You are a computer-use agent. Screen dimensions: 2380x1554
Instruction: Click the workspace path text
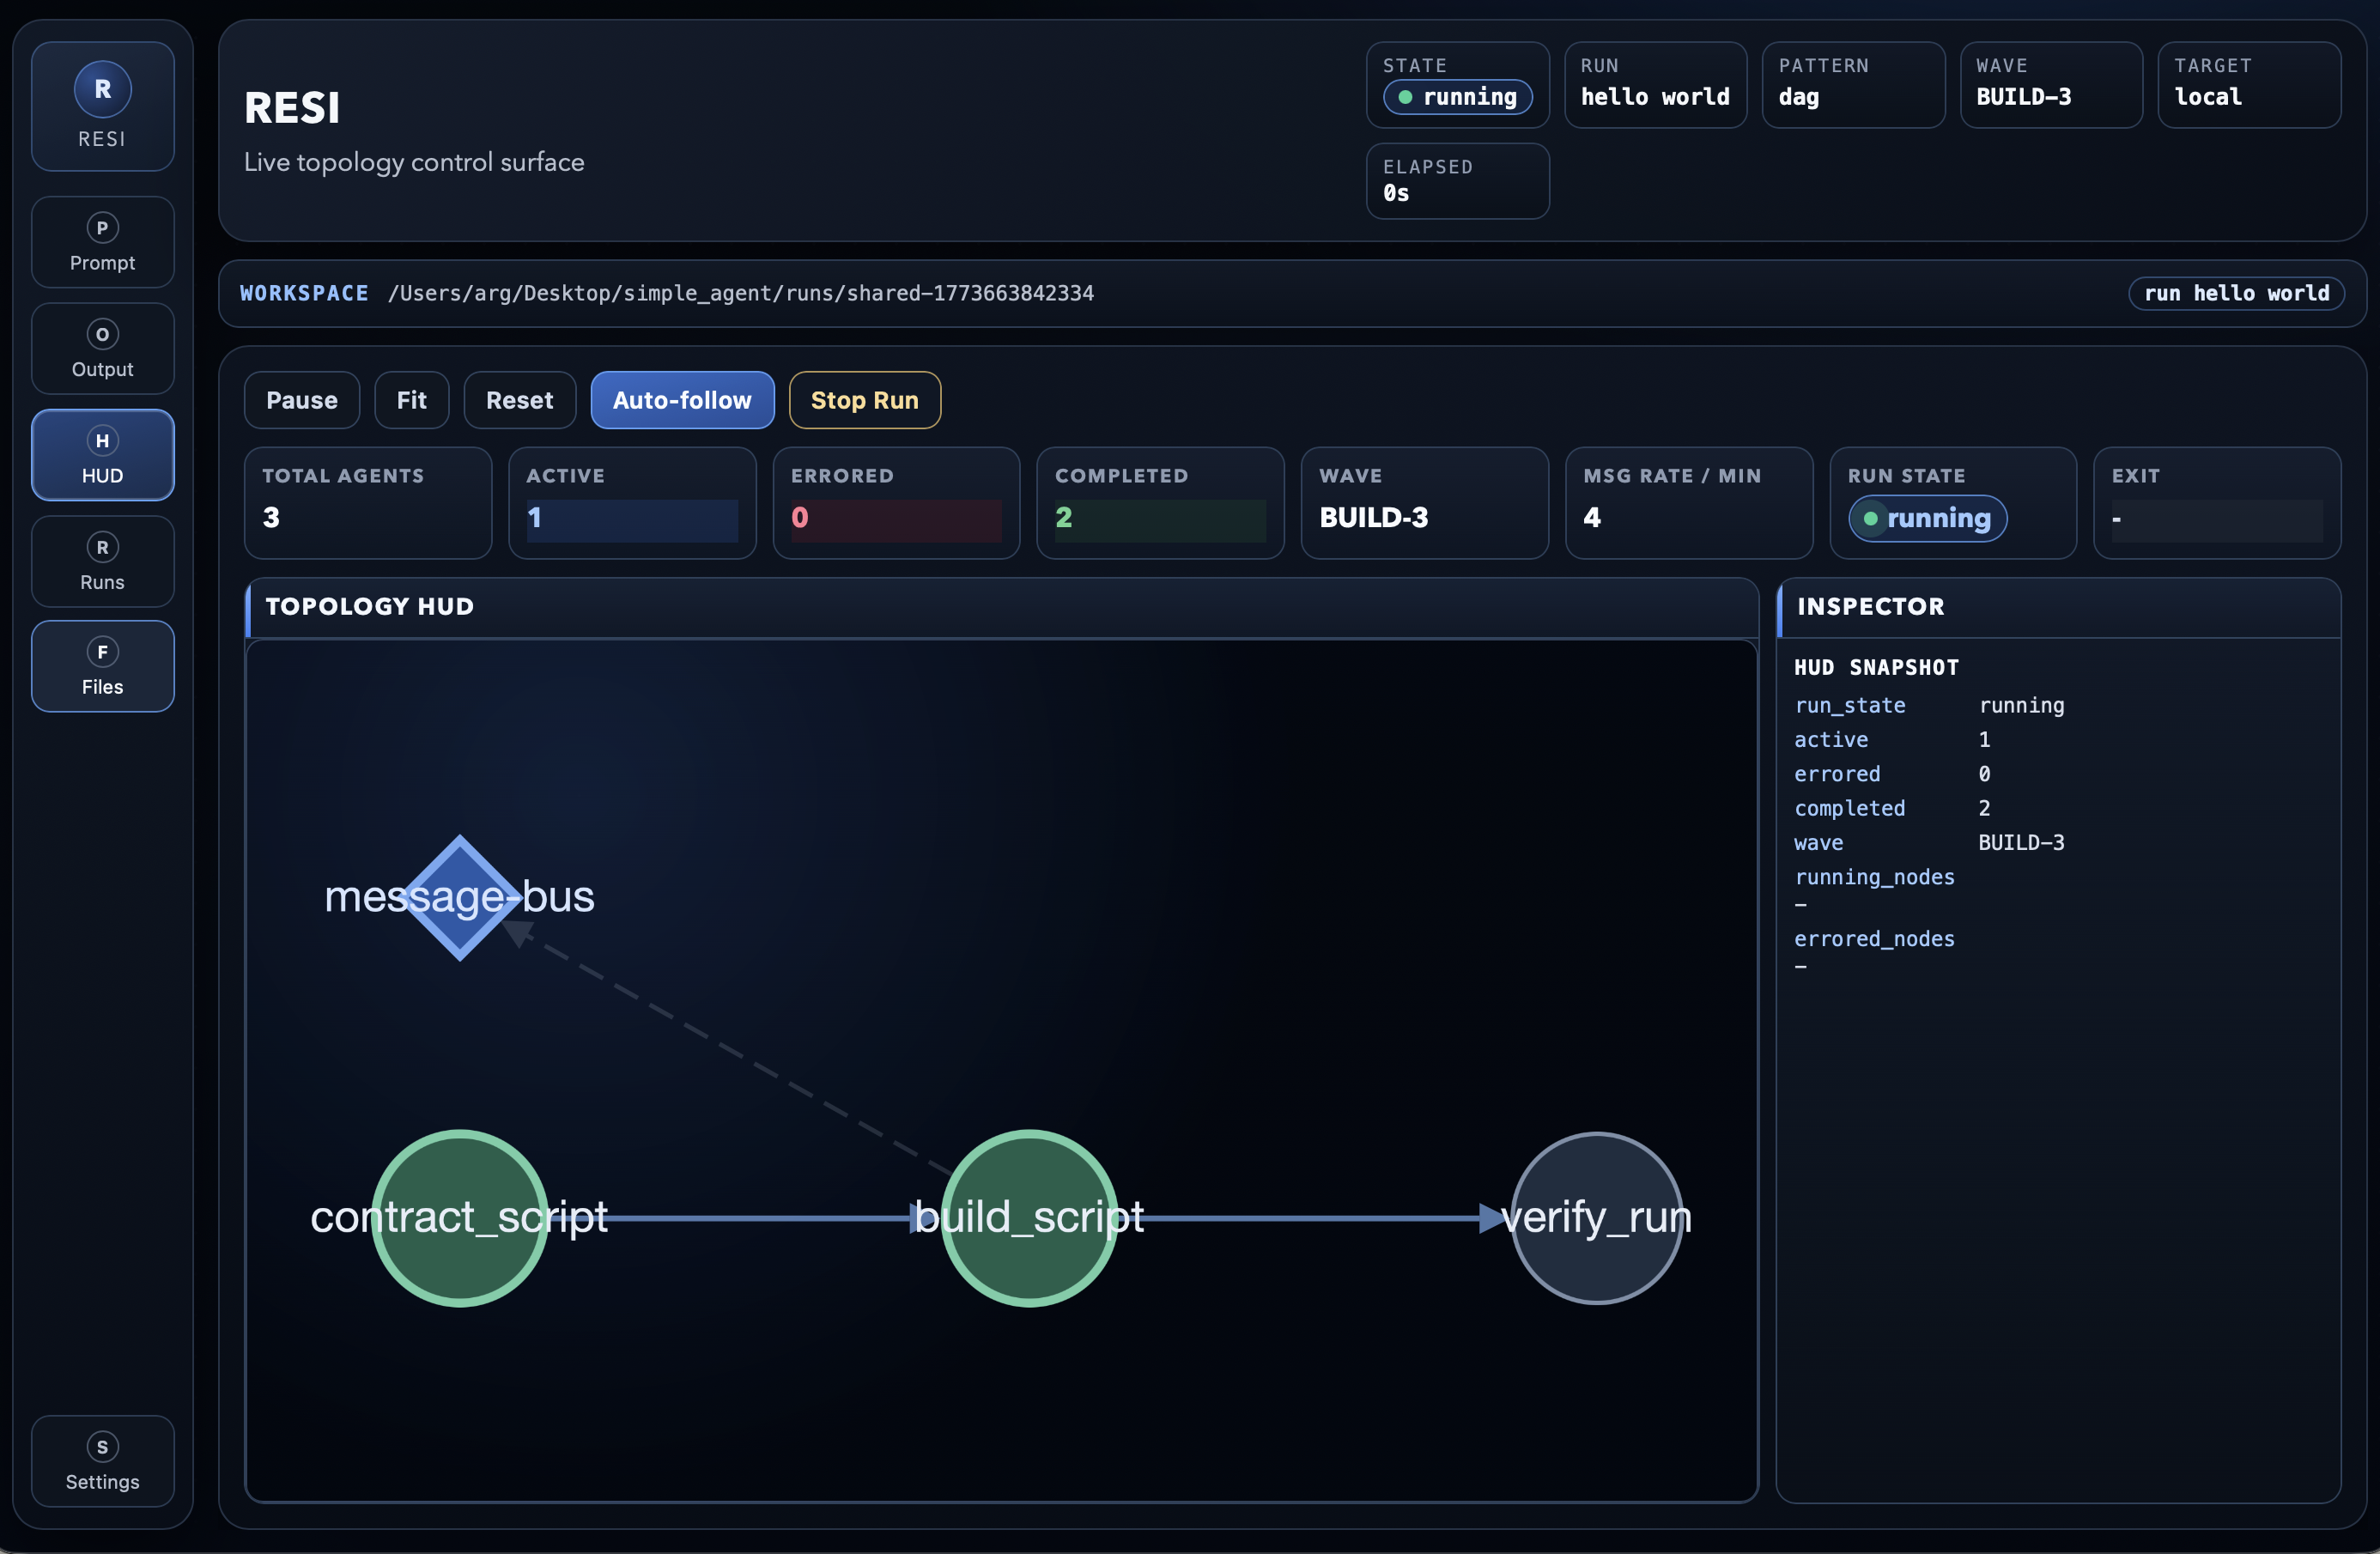(x=740, y=293)
